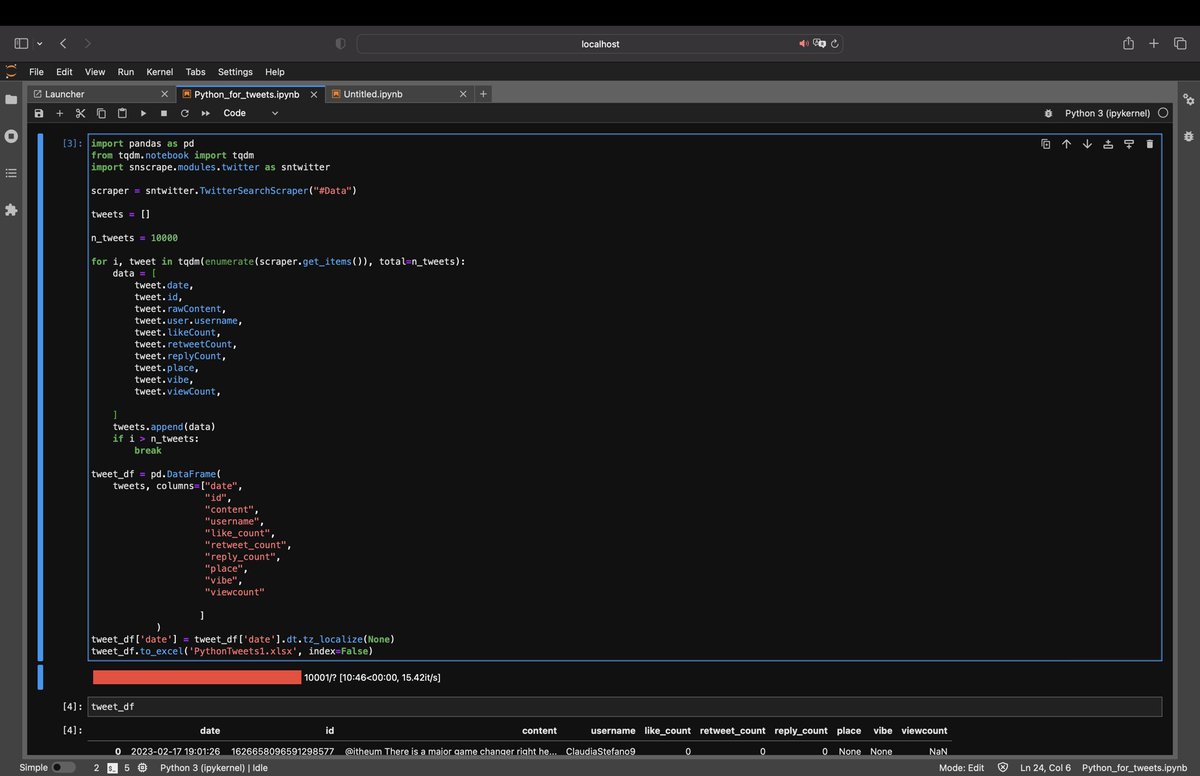Open the Safari Share button
The width and height of the screenshot is (1200, 776).
(x=1128, y=43)
